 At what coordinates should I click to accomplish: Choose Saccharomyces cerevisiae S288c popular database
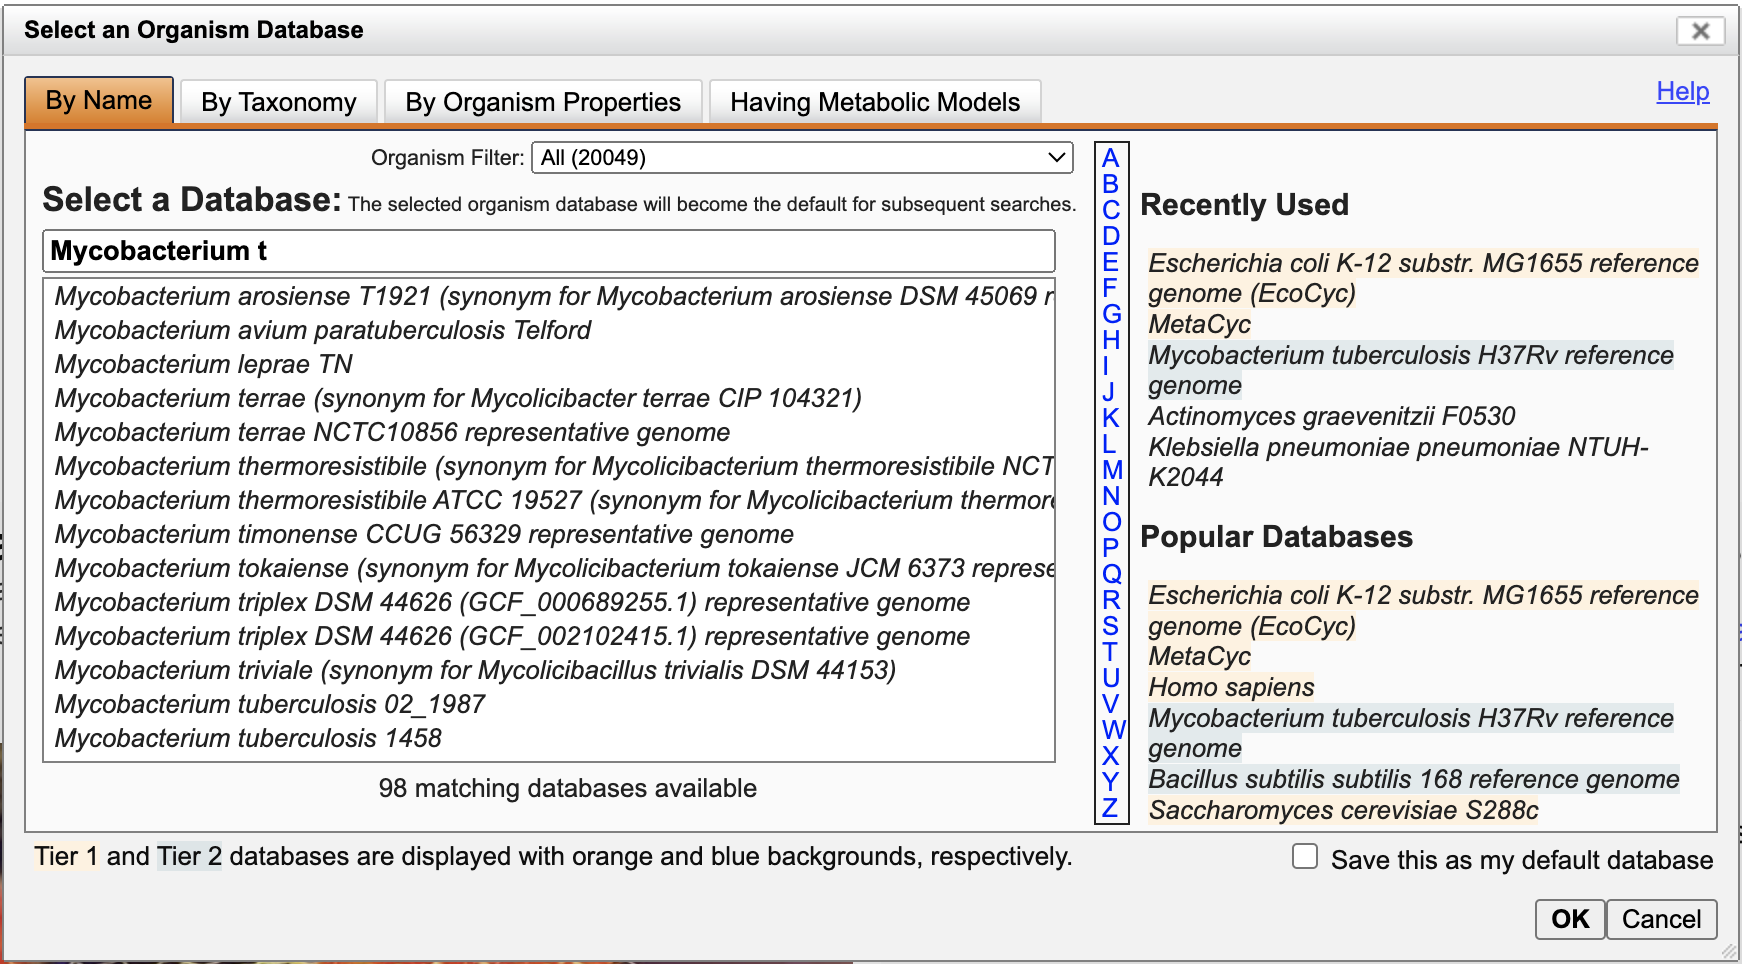pos(1343,810)
